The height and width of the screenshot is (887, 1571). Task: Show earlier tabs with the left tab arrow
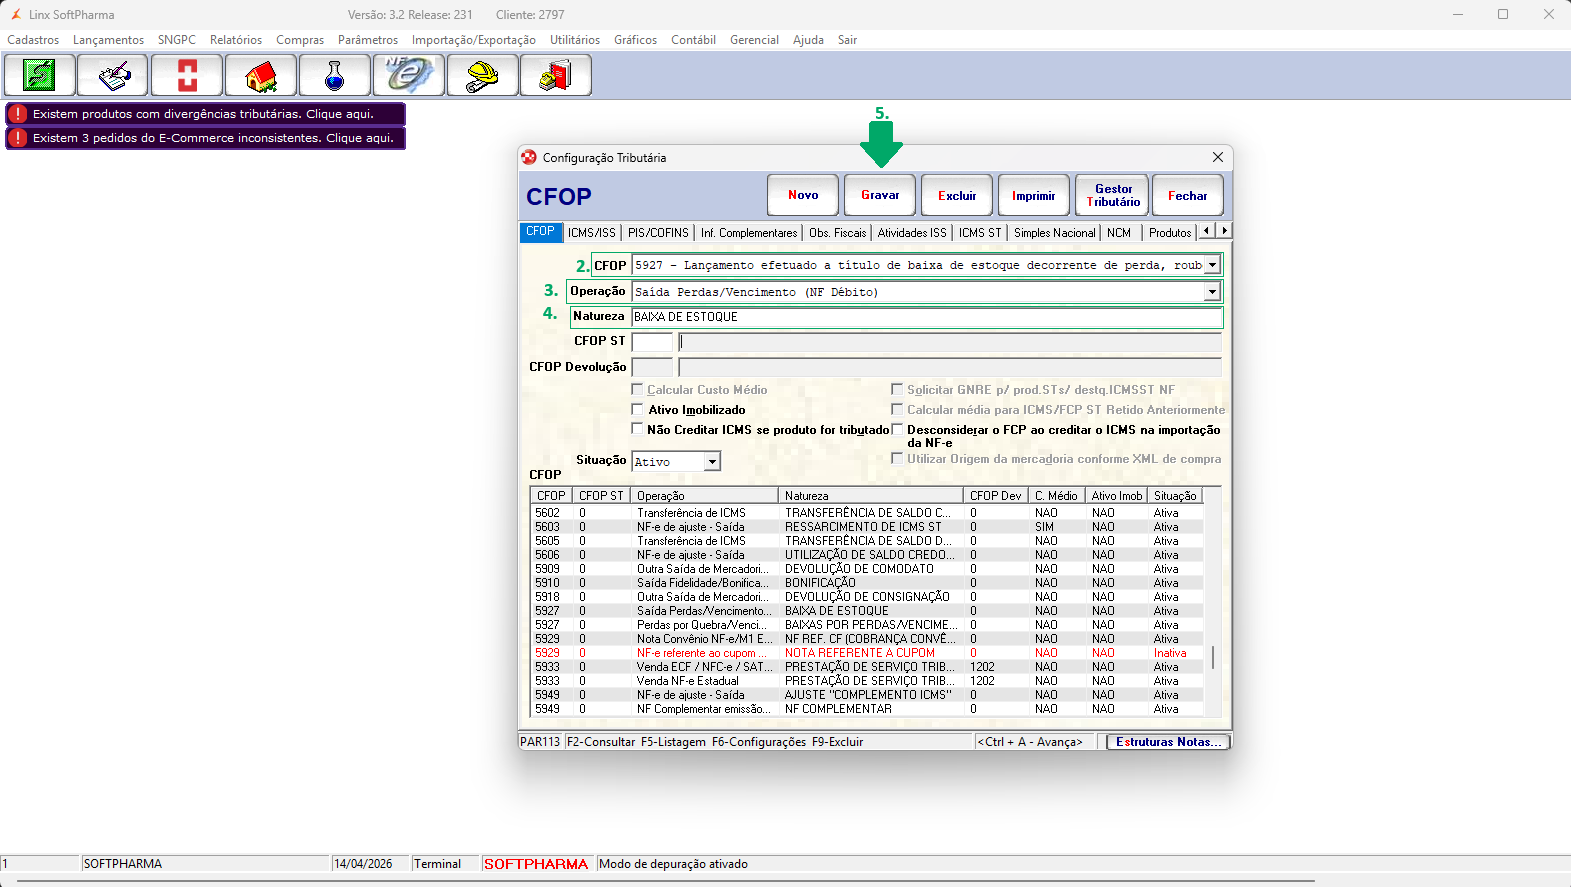tap(1207, 231)
